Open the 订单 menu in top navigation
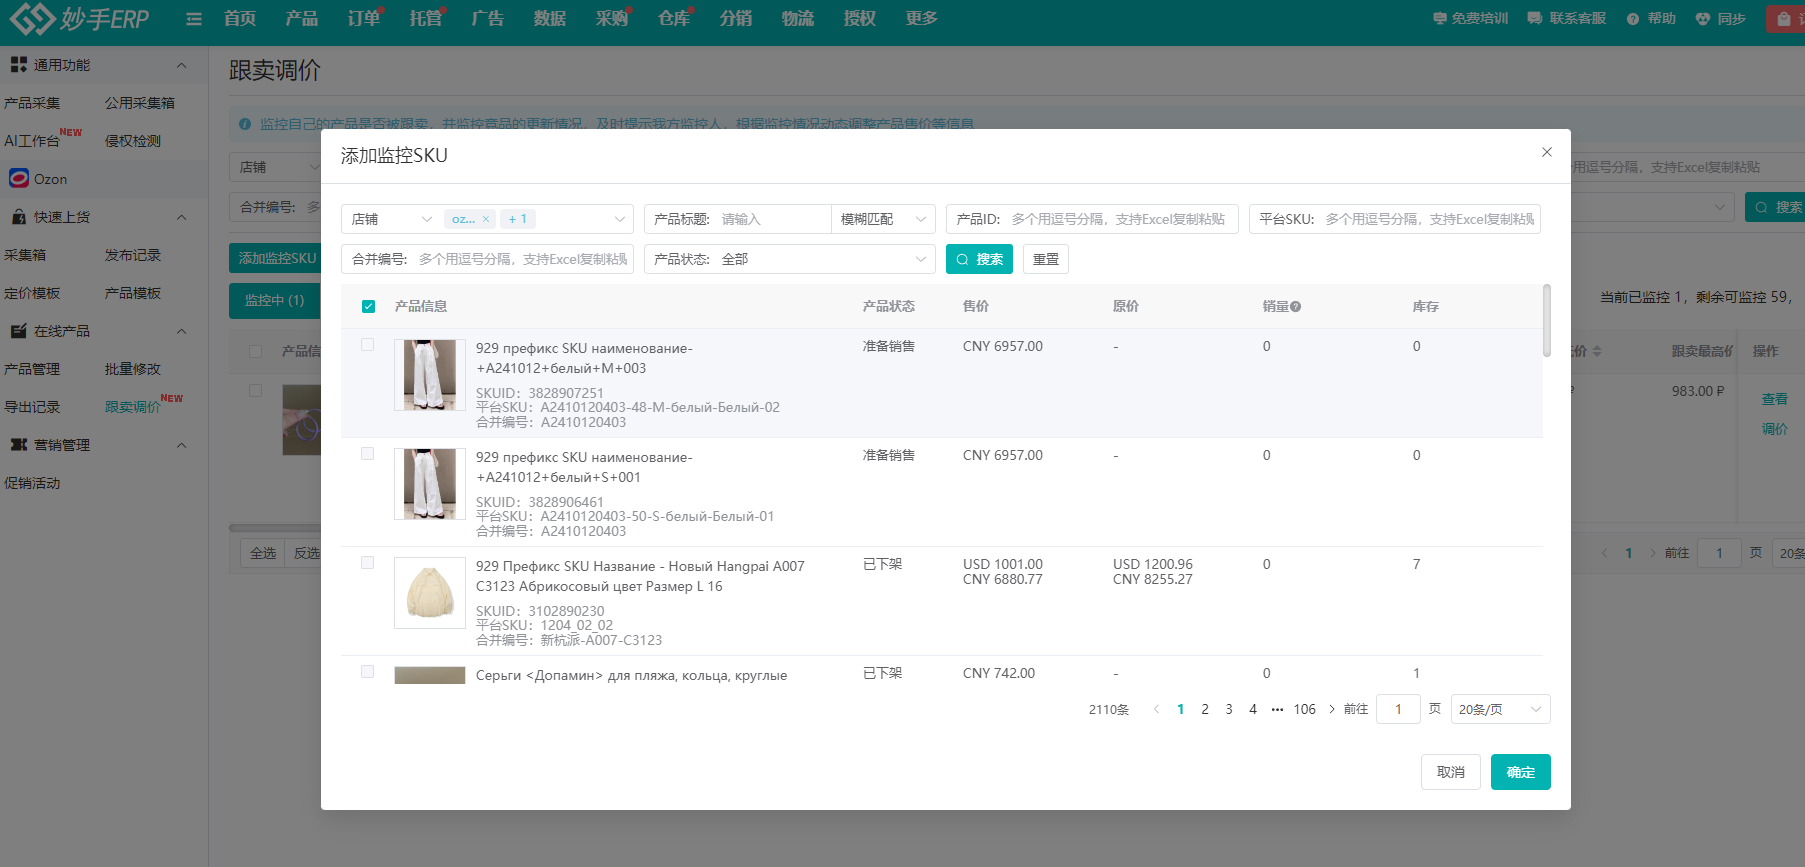 click(x=363, y=19)
